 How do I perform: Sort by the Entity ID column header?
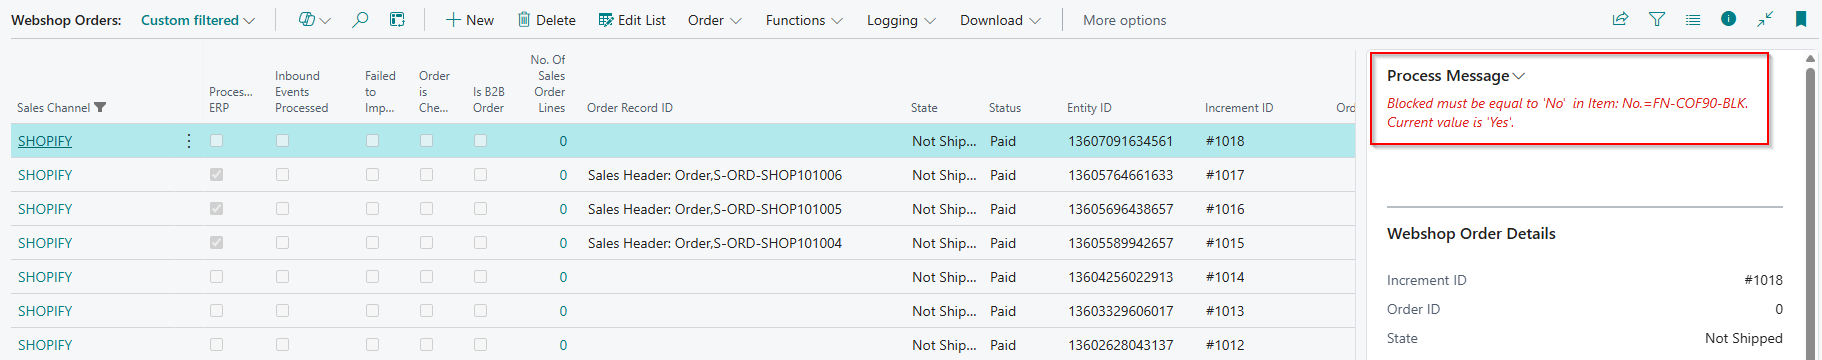click(x=1089, y=108)
